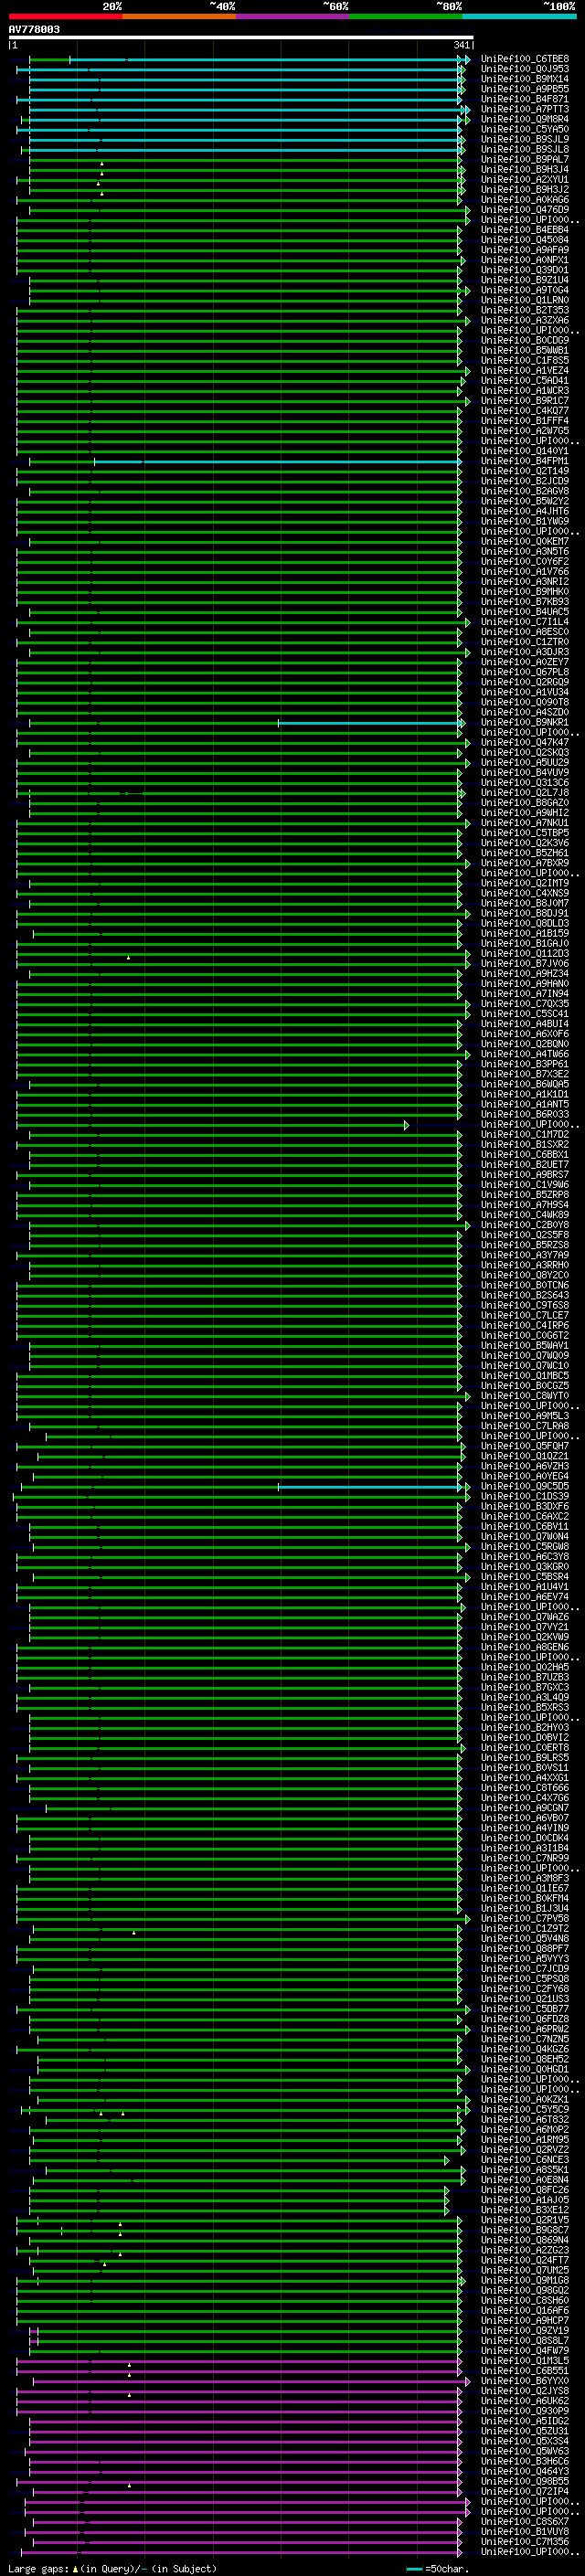The width and height of the screenshot is (585, 2576).
Task: Open hit UniRef100_Q0J953
Action: (x=525, y=69)
